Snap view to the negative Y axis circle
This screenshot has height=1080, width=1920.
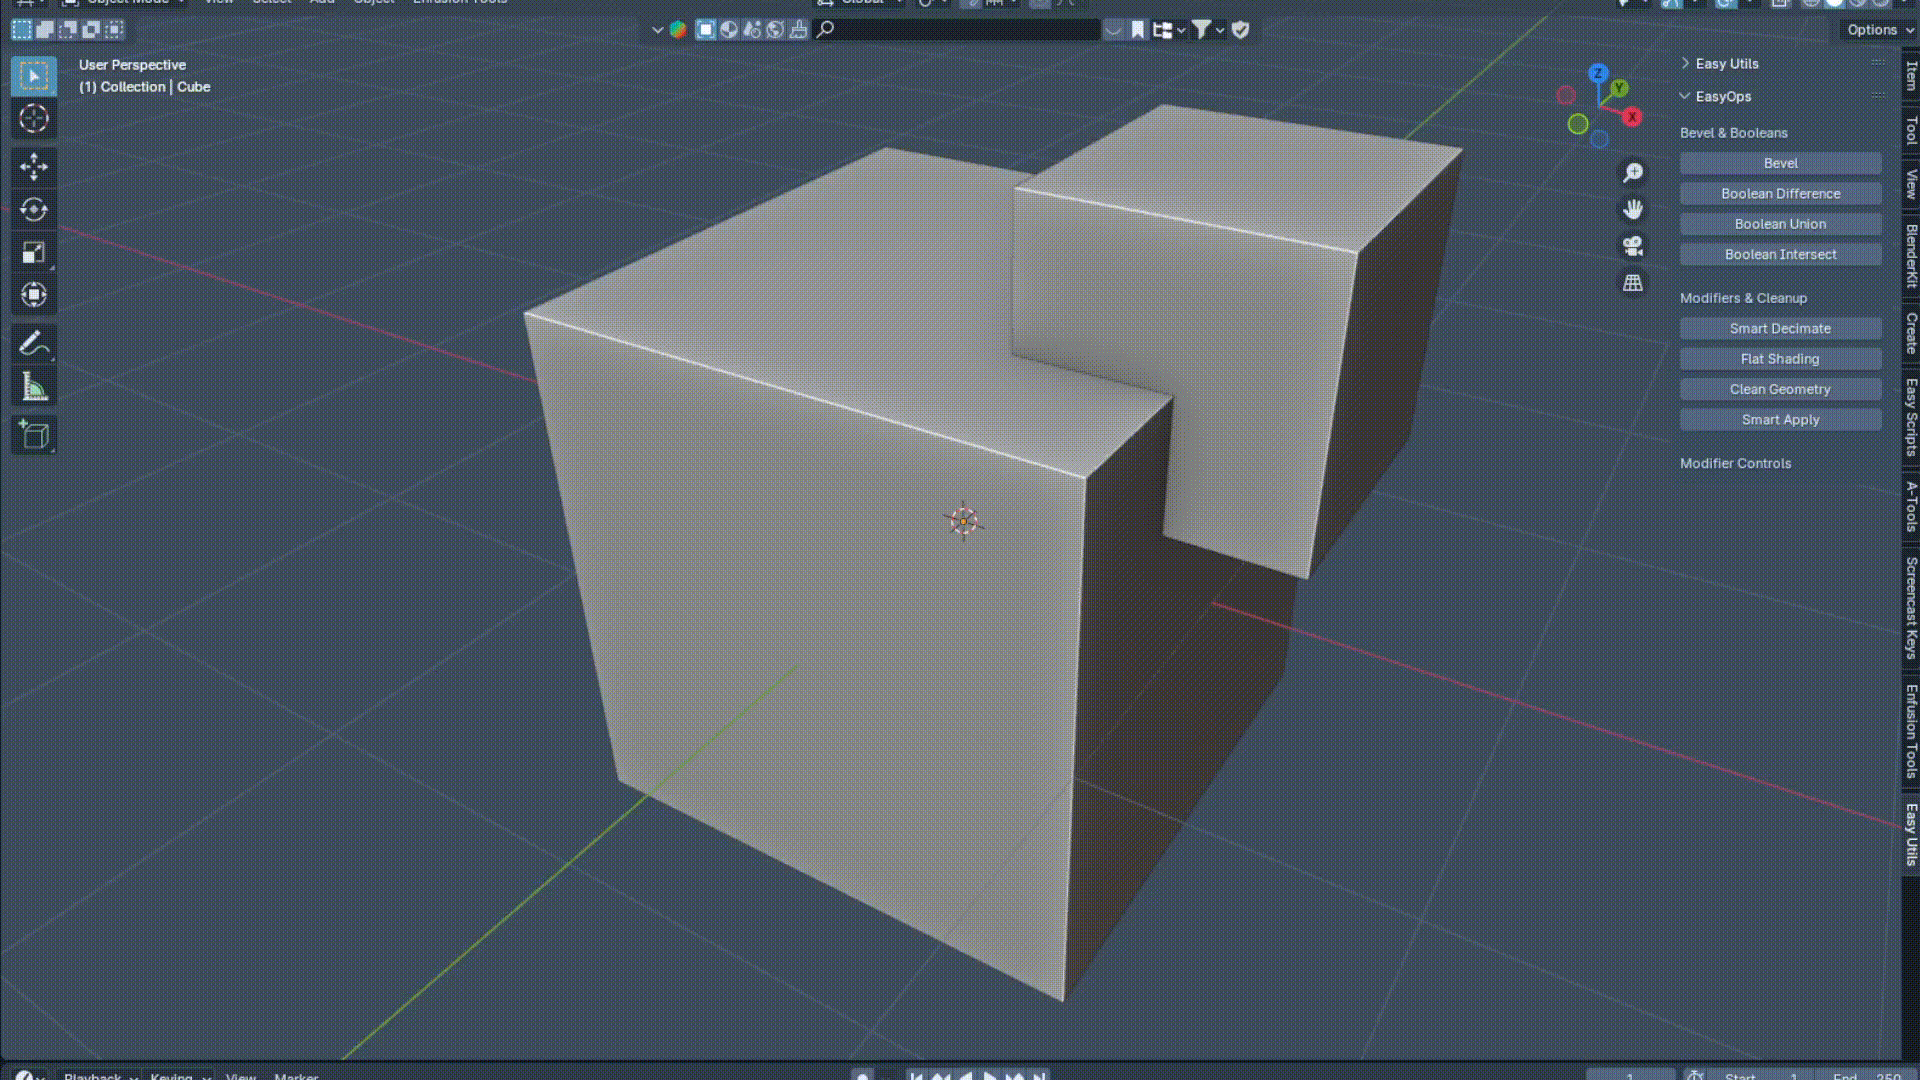click(1578, 124)
